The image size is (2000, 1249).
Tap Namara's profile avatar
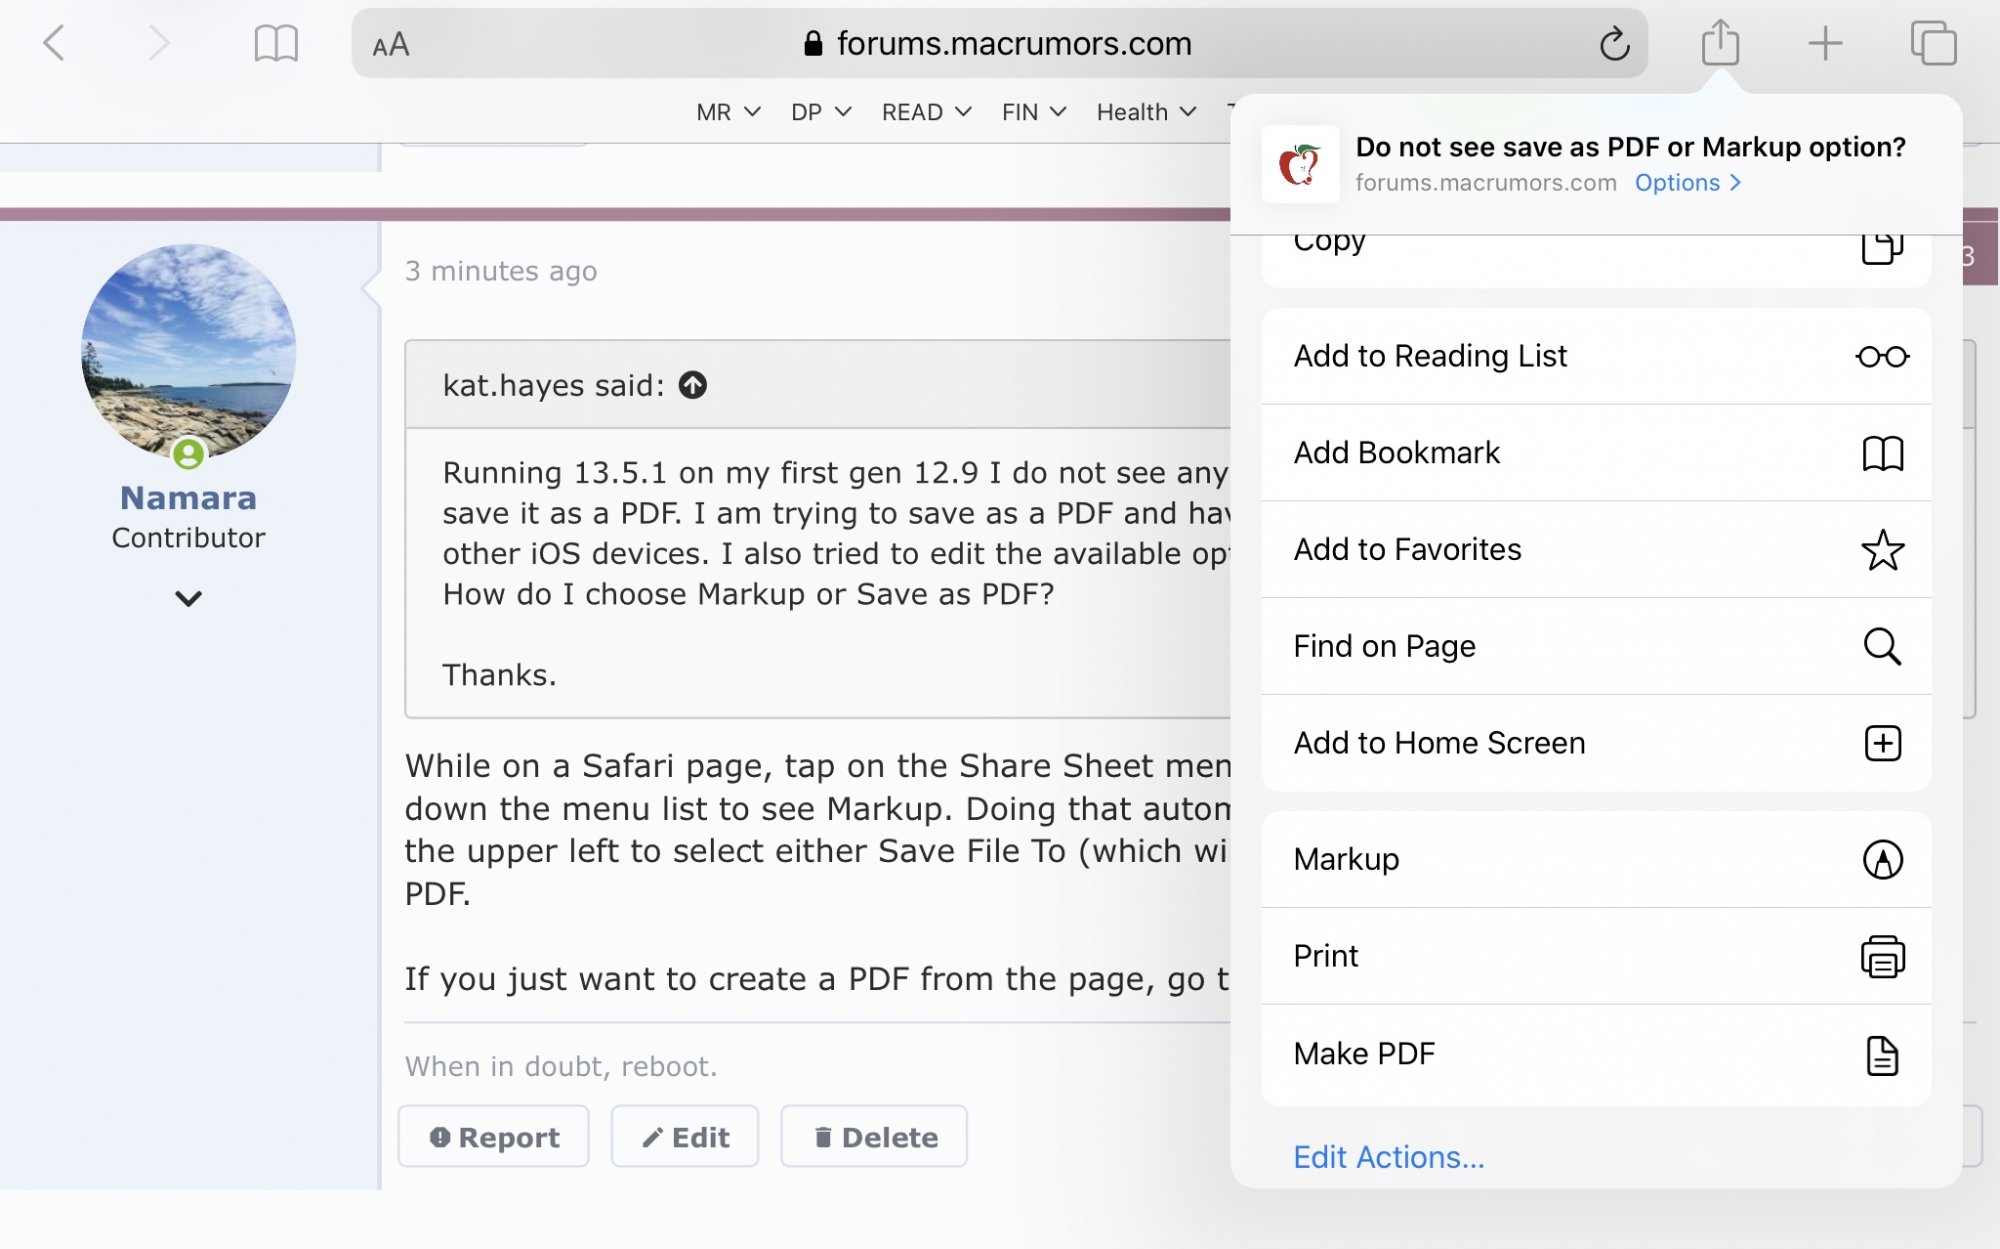coord(188,351)
